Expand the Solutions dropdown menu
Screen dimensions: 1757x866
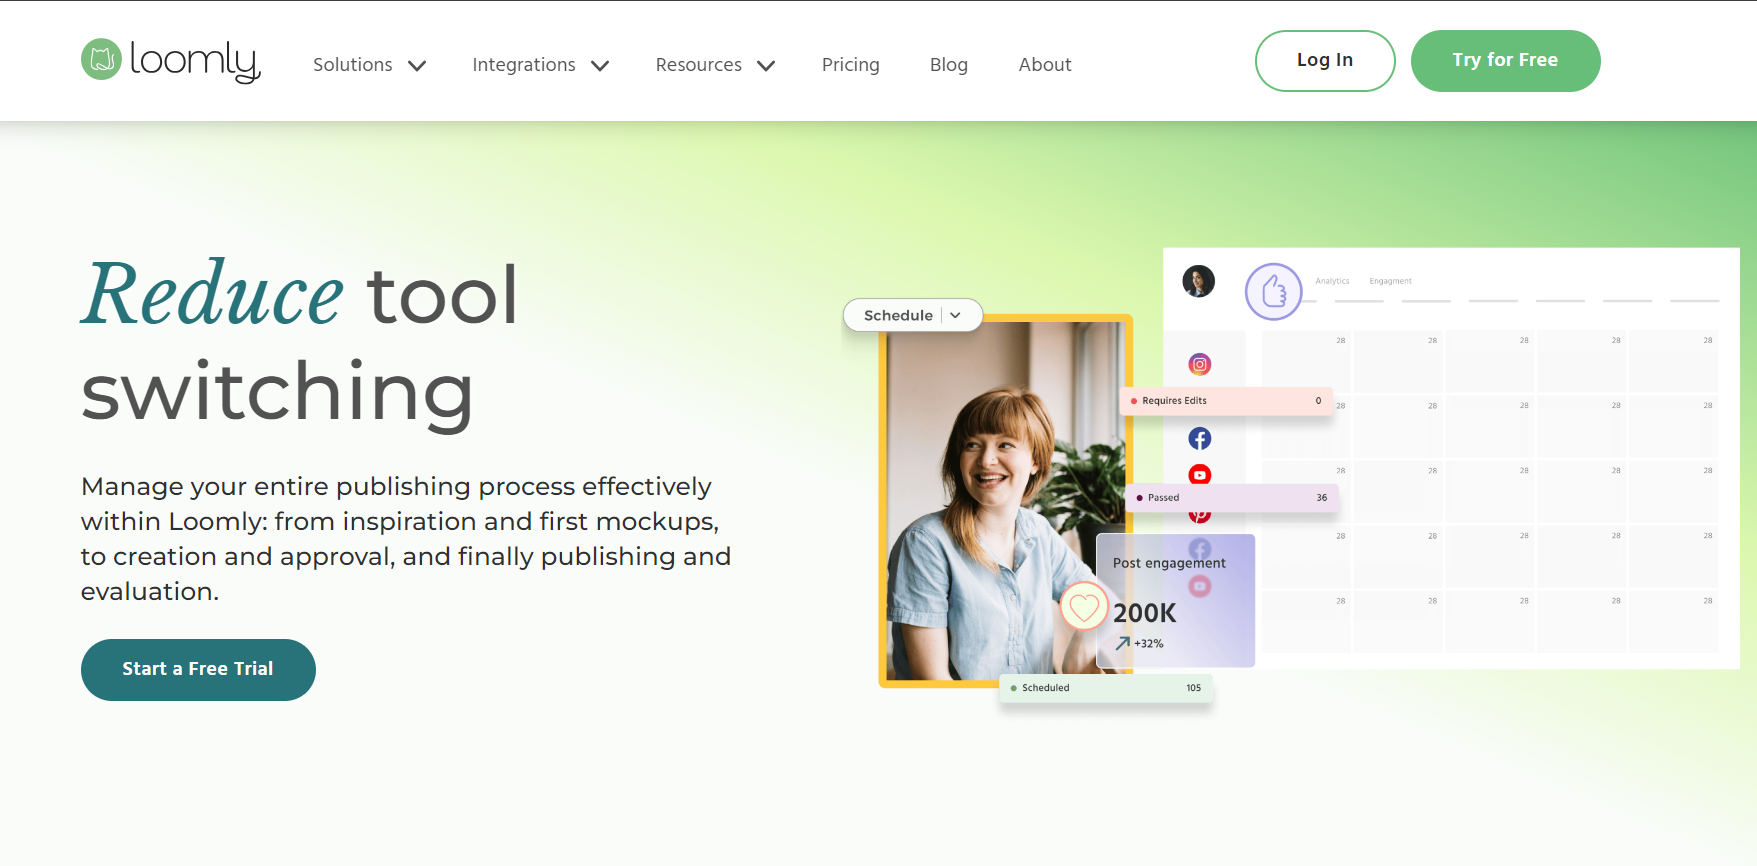click(x=369, y=65)
